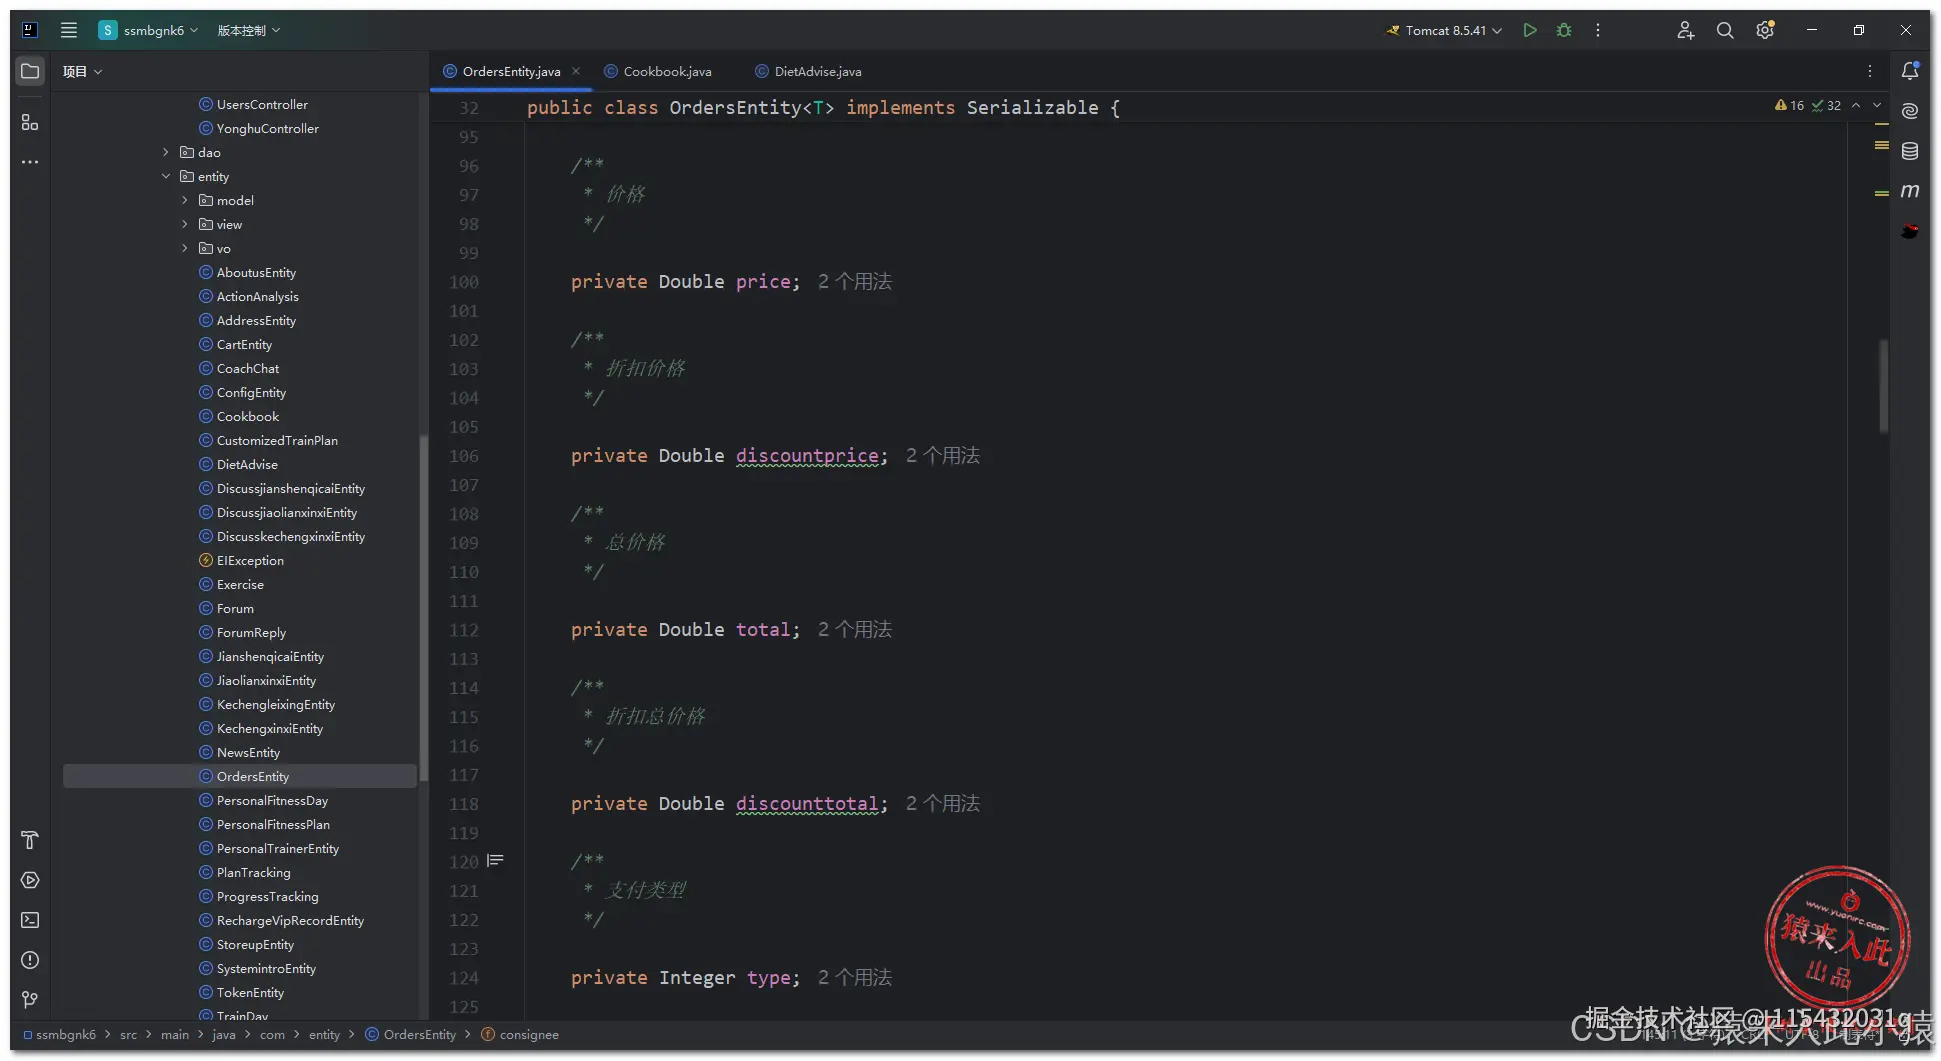This screenshot has height=1061, width=1941.
Task: Open the main hamburger menu
Action: click(69, 30)
